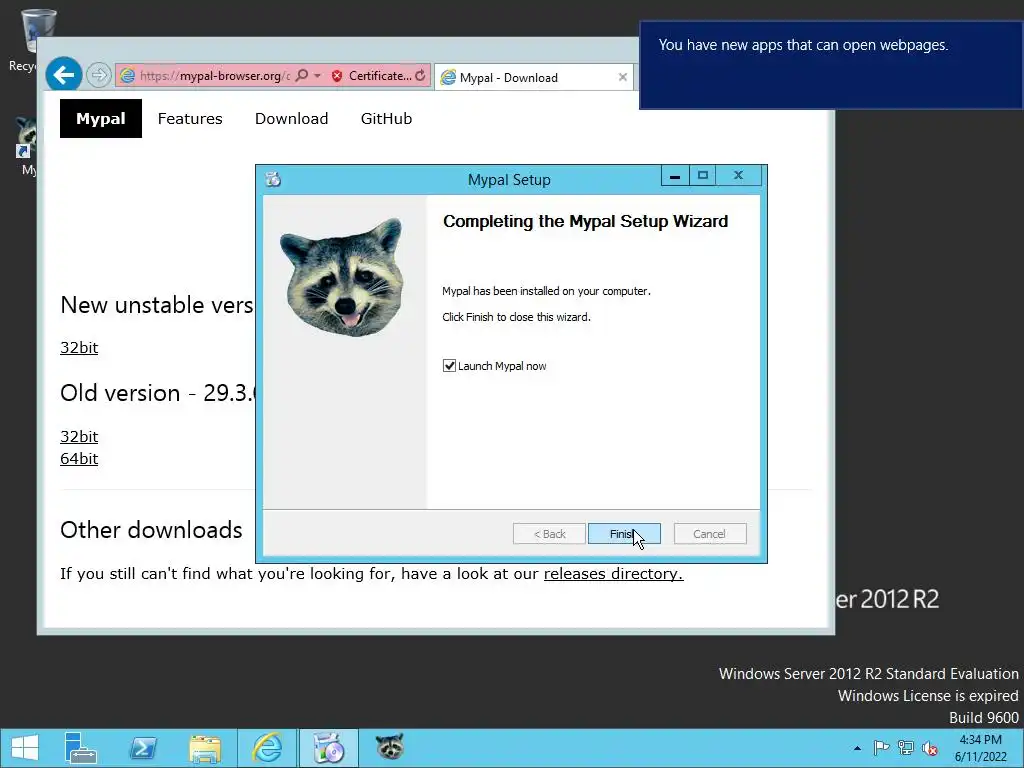
Task: Click the Mypal raccoon taskbar icon
Action: [x=390, y=746]
